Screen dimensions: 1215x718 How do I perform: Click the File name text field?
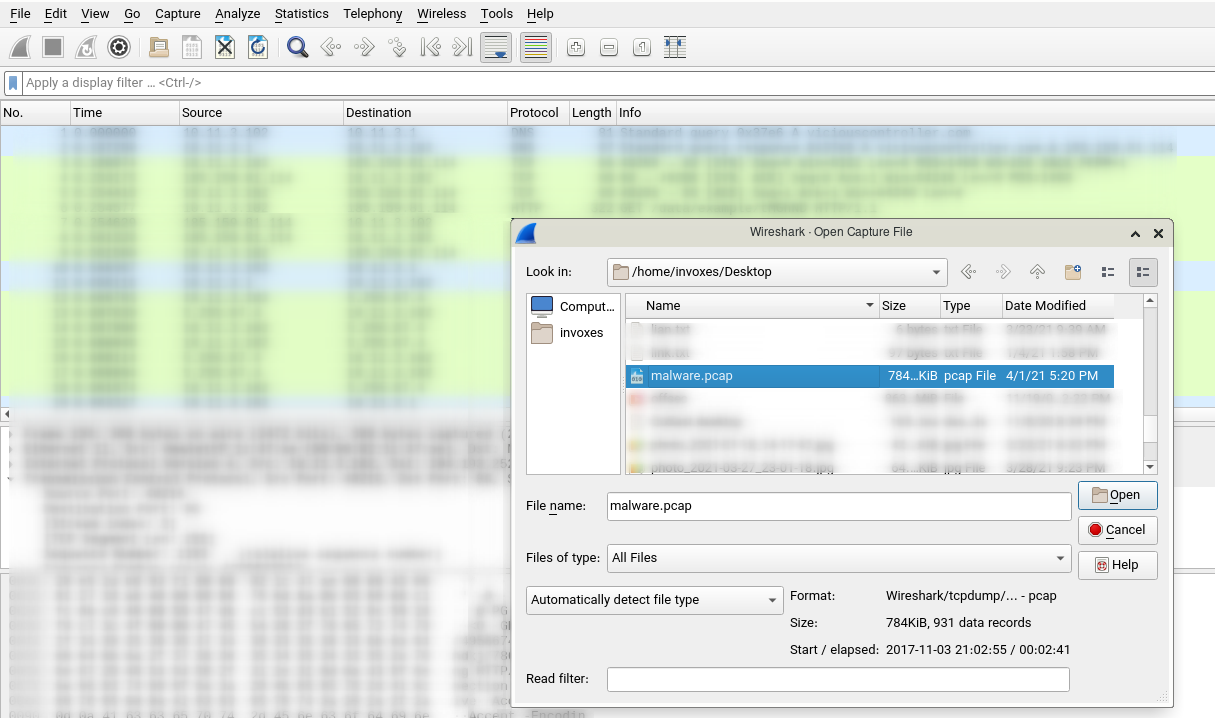[x=839, y=506]
